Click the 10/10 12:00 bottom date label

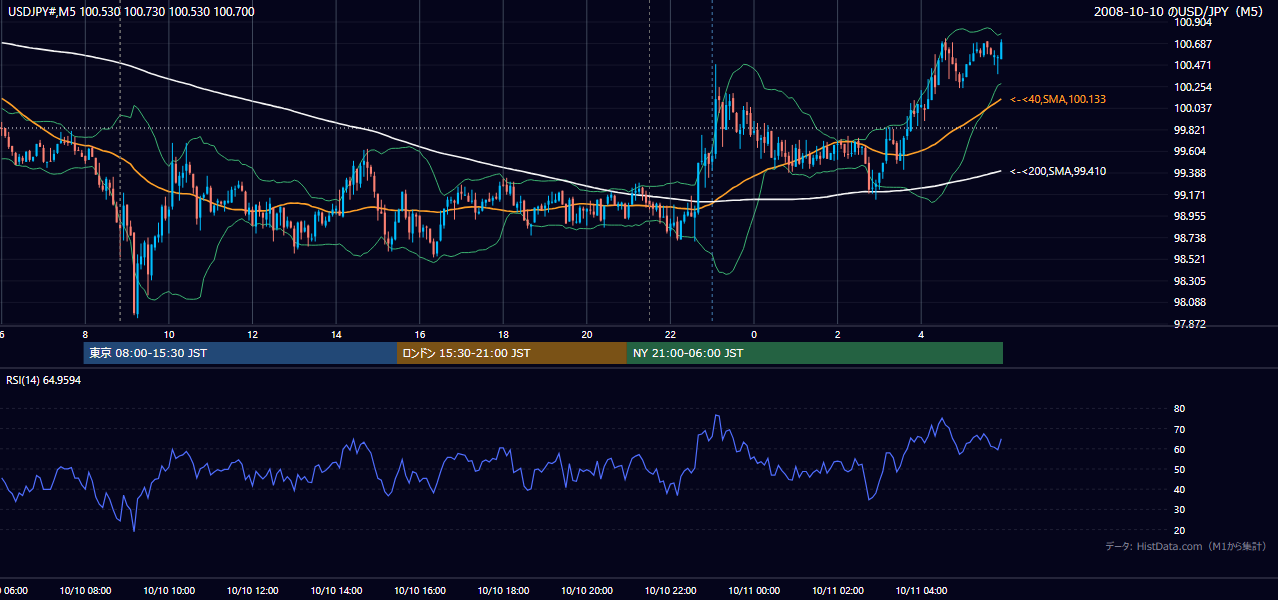pyautogui.click(x=252, y=591)
